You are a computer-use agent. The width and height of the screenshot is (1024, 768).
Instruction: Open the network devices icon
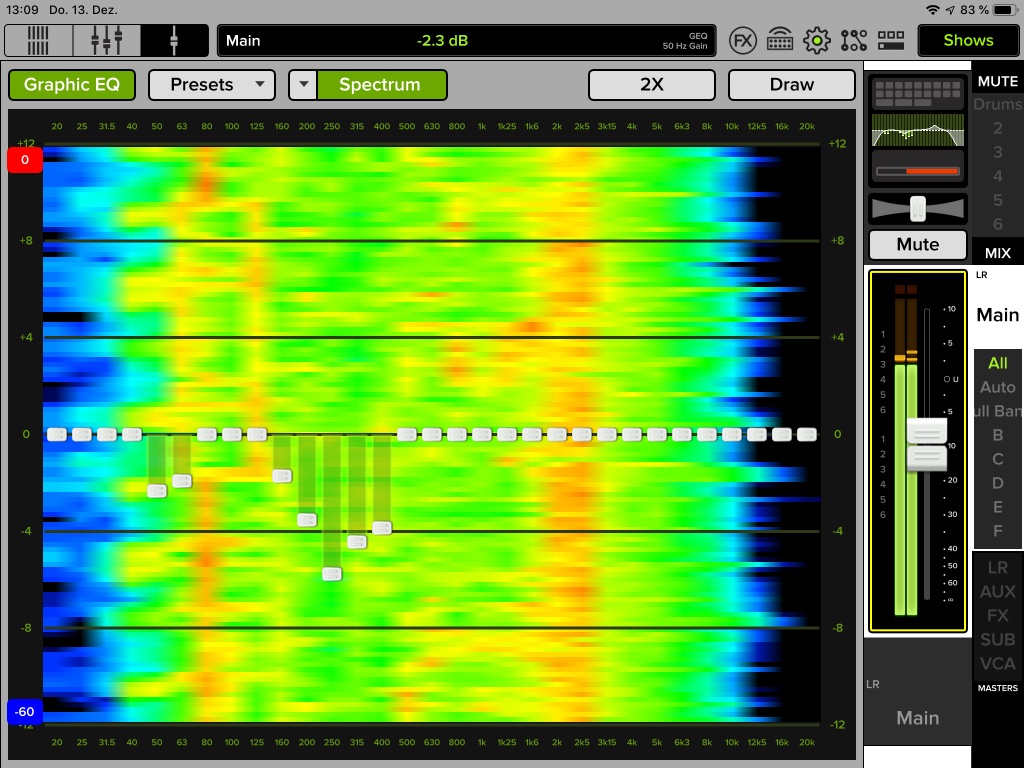(x=780, y=41)
